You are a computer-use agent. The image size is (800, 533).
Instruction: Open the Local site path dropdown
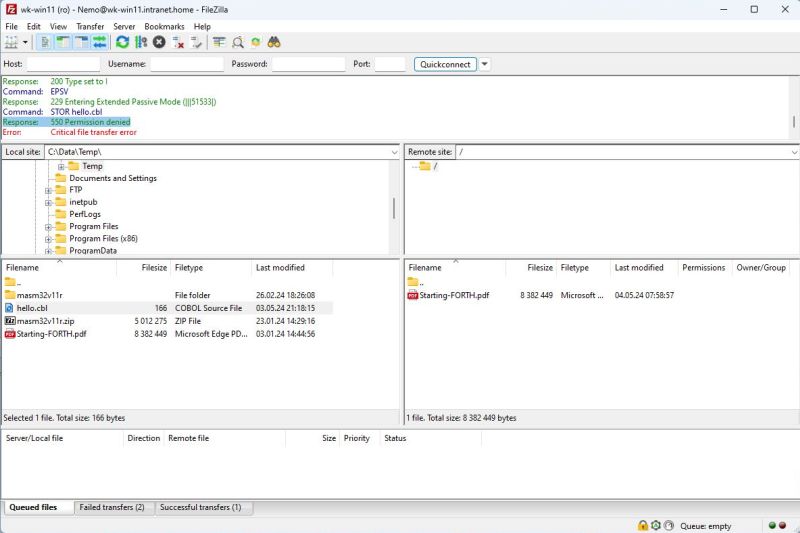(x=394, y=152)
